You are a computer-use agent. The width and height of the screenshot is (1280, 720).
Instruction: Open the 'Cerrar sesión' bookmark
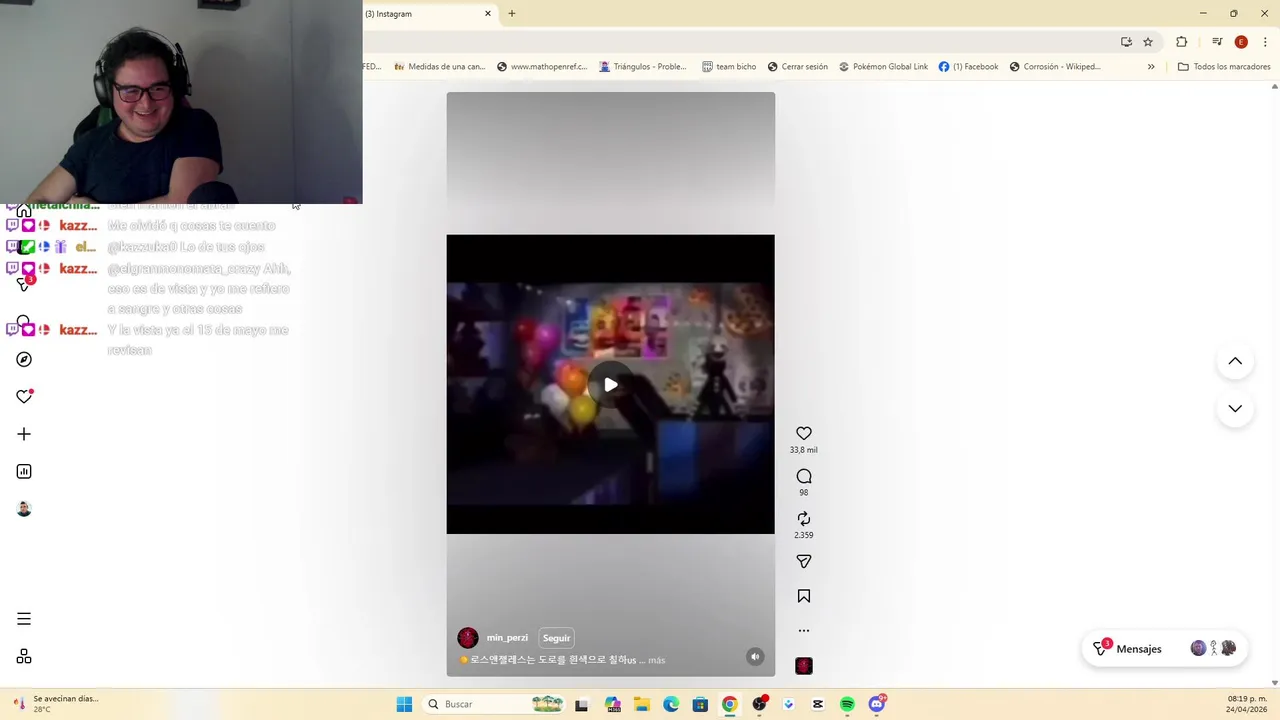click(798, 67)
